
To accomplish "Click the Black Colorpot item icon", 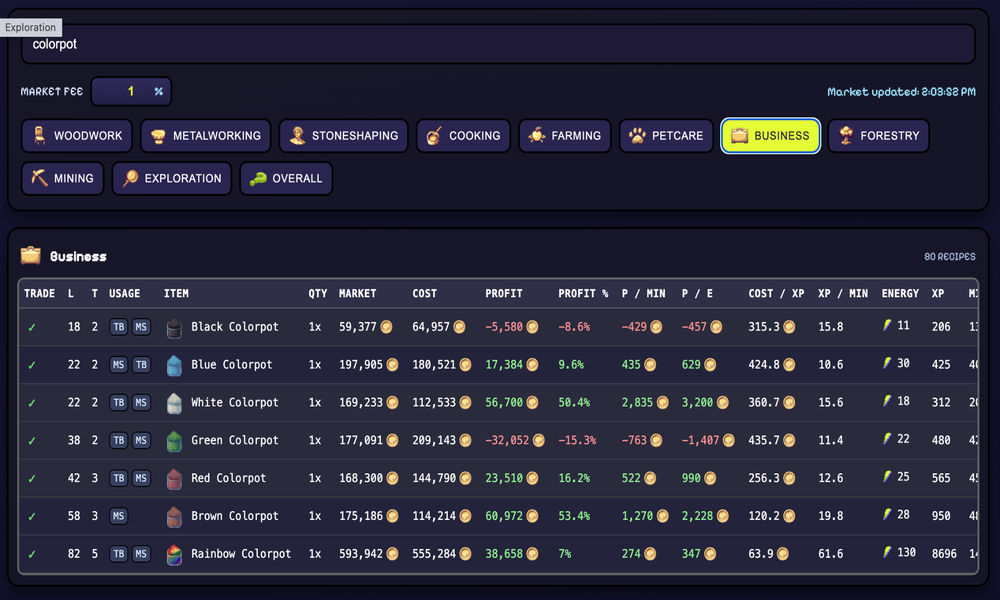I will coord(174,328).
